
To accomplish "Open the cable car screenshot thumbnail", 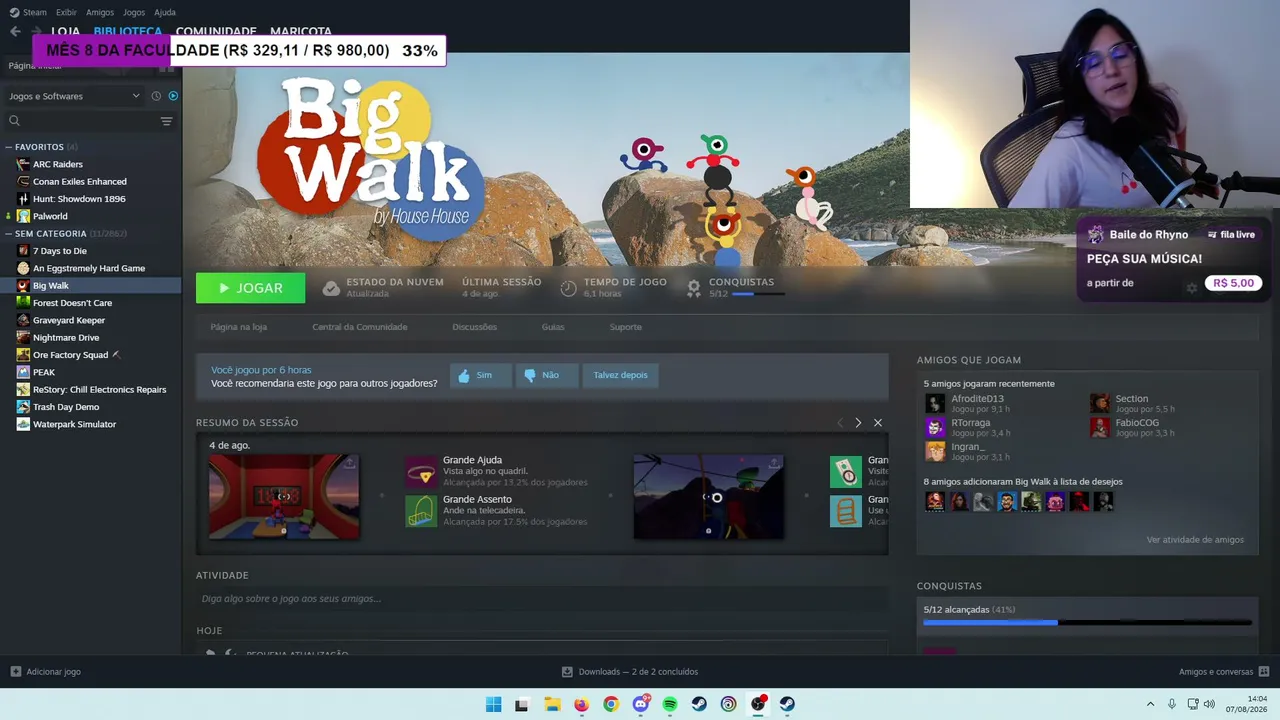I will click(x=709, y=497).
